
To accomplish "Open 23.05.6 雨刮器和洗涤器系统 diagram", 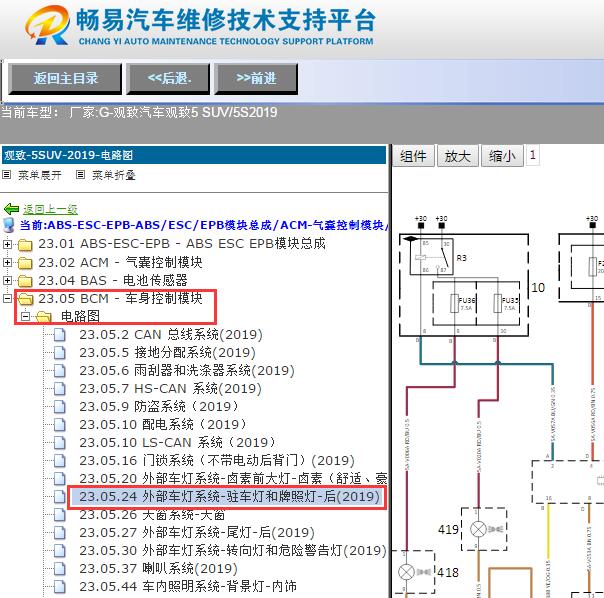I will click(187, 370).
